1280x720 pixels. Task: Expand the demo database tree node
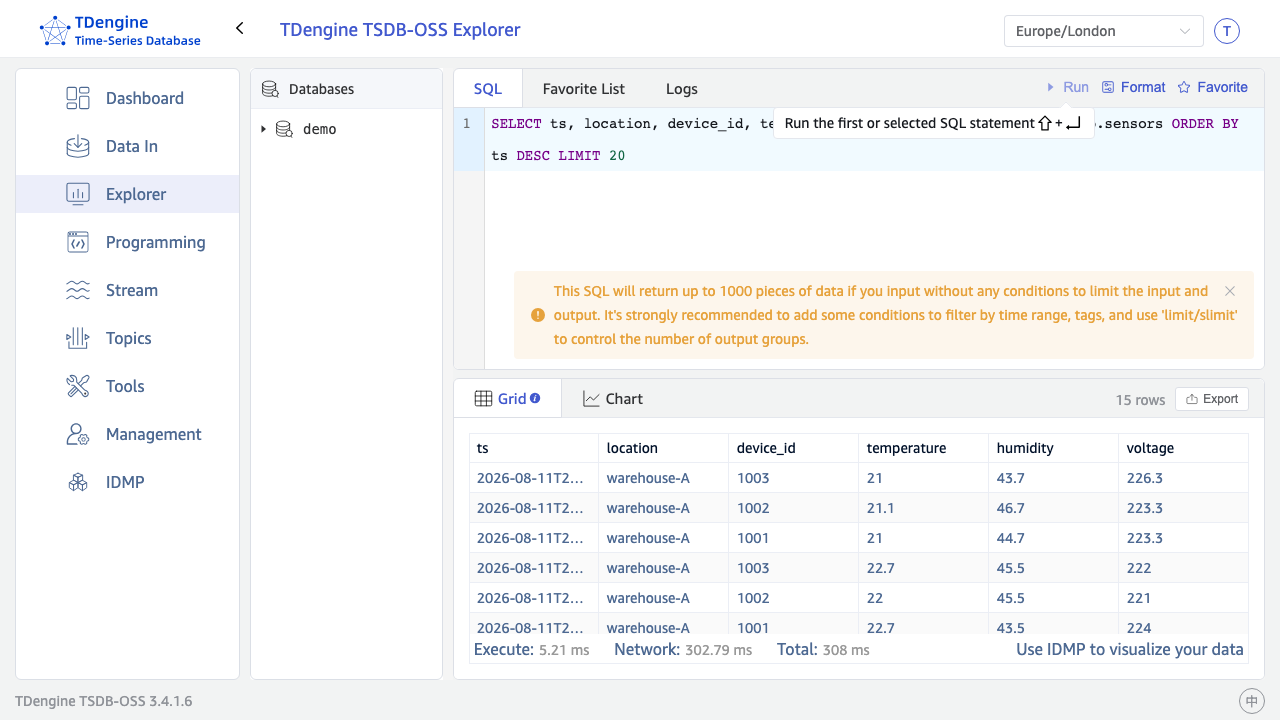click(263, 129)
